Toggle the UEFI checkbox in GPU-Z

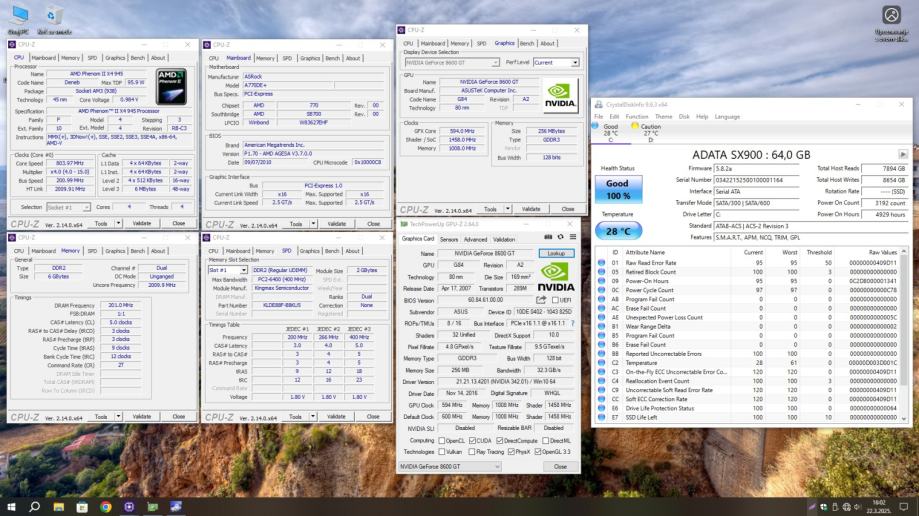click(554, 299)
